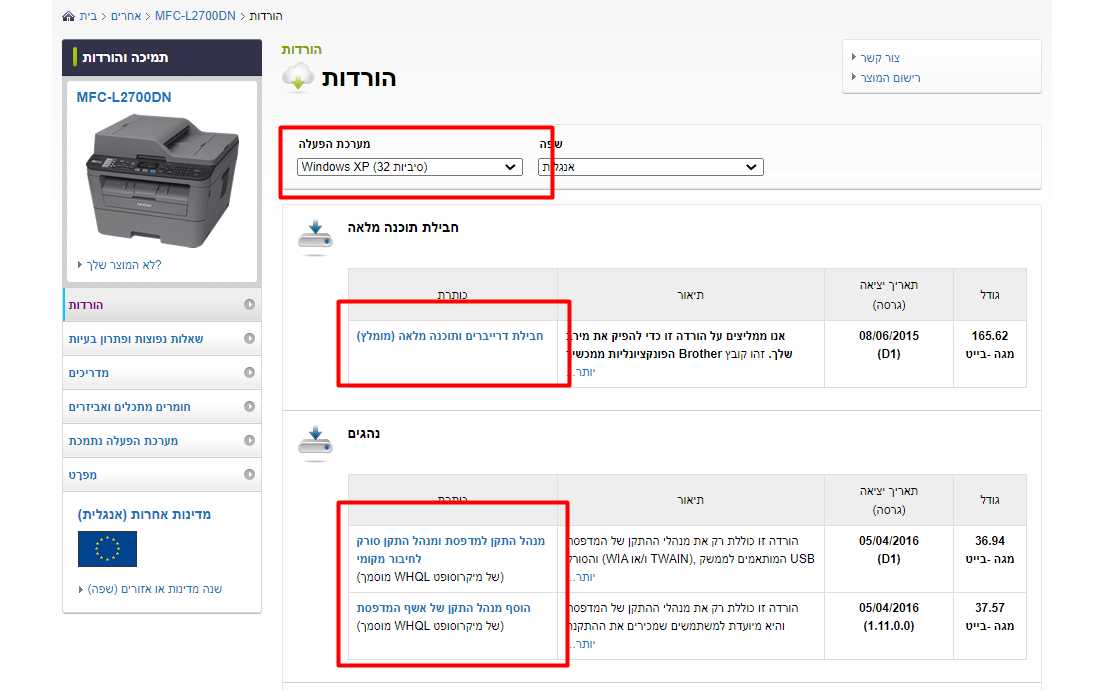The height and width of the screenshot is (691, 1120).
Task: Click the תמיכה והורדות sidebar header
Action: (162, 58)
